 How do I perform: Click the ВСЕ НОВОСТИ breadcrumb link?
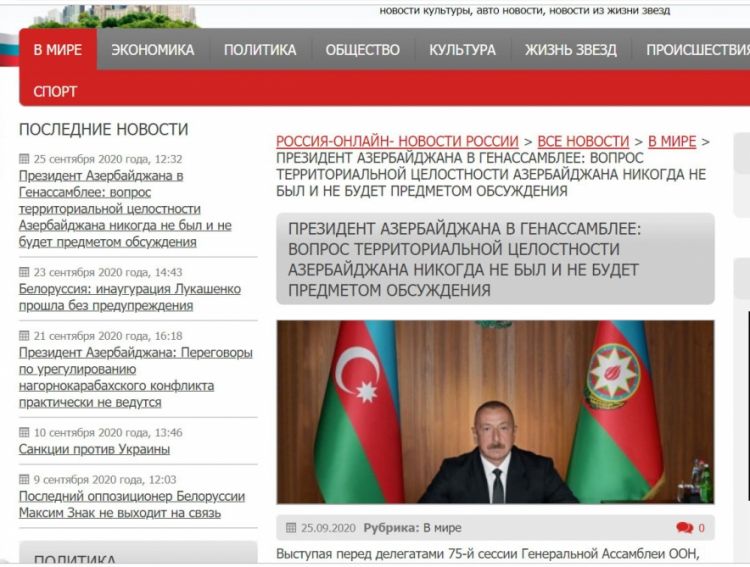click(x=583, y=142)
